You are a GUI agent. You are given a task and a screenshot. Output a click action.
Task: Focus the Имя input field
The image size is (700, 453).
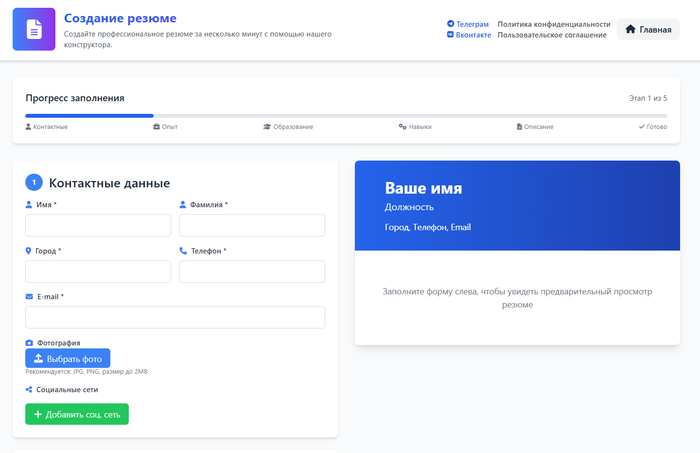[x=98, y=225]
